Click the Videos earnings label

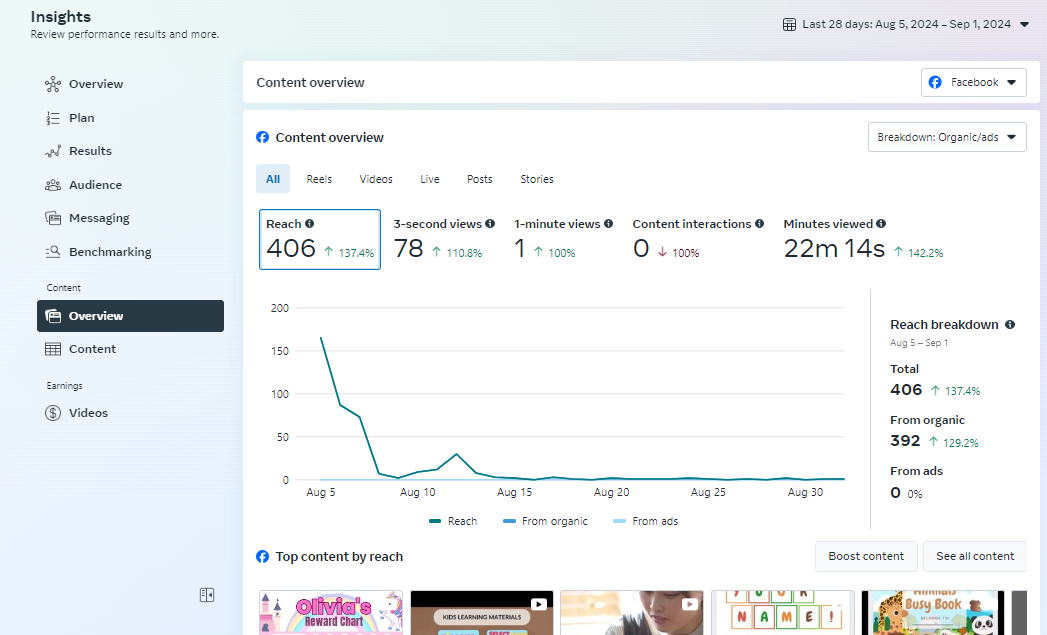pyautogui.click(x=88, y=413)
